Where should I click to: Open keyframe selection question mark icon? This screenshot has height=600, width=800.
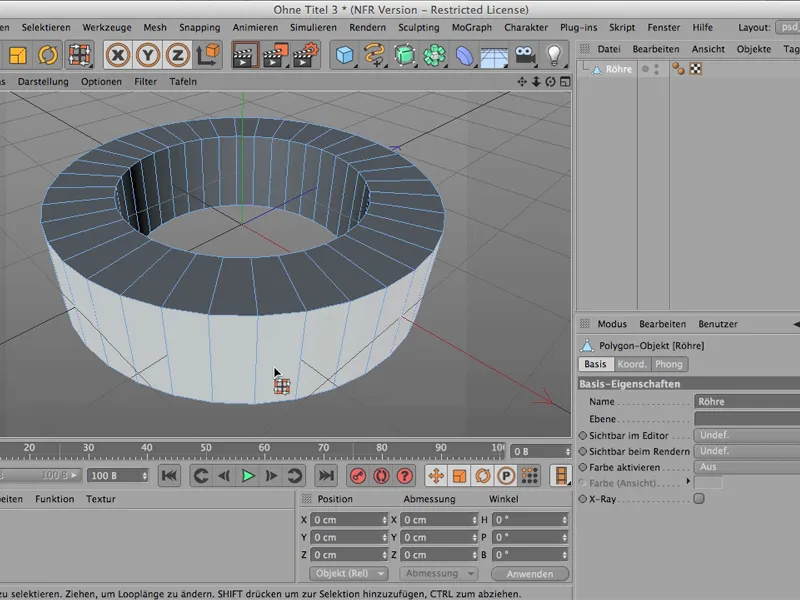tap(405, 476)
